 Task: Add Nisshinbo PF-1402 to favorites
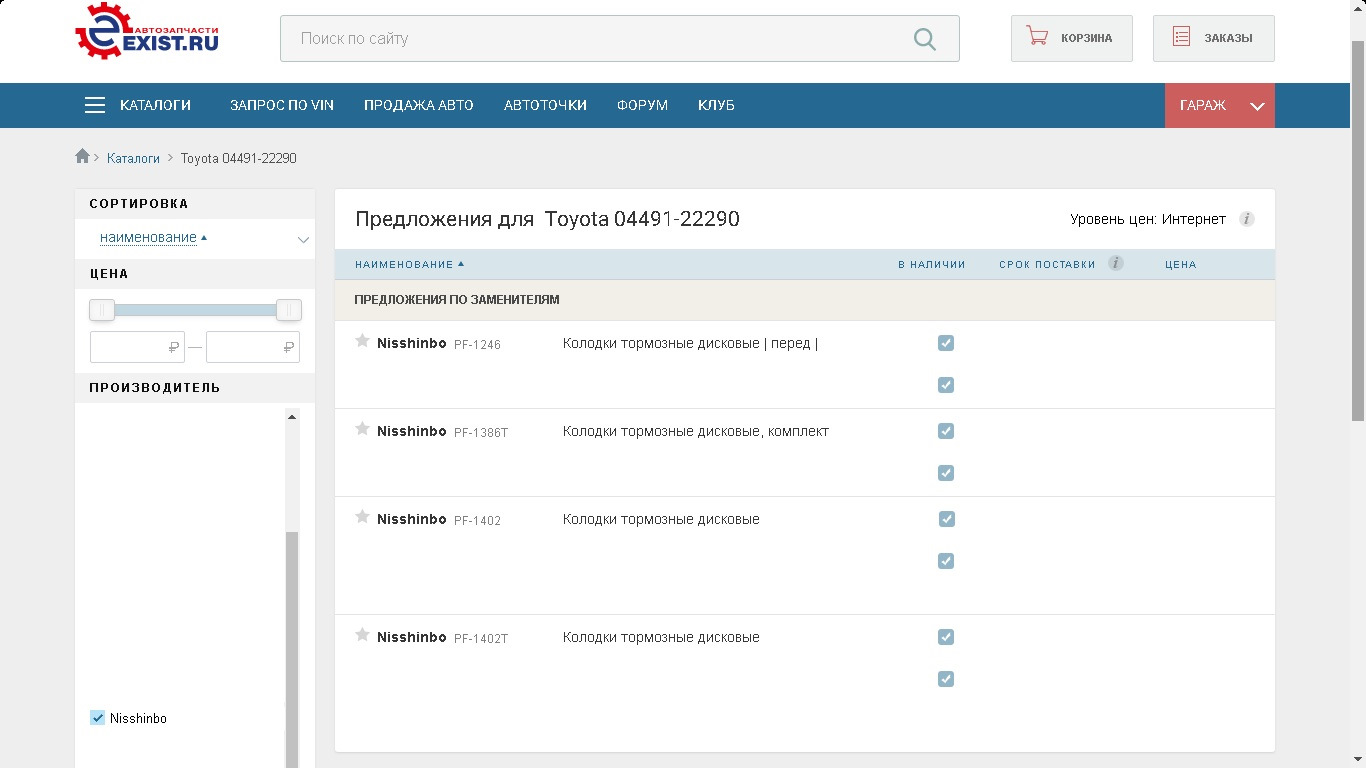tap(362, 518)
